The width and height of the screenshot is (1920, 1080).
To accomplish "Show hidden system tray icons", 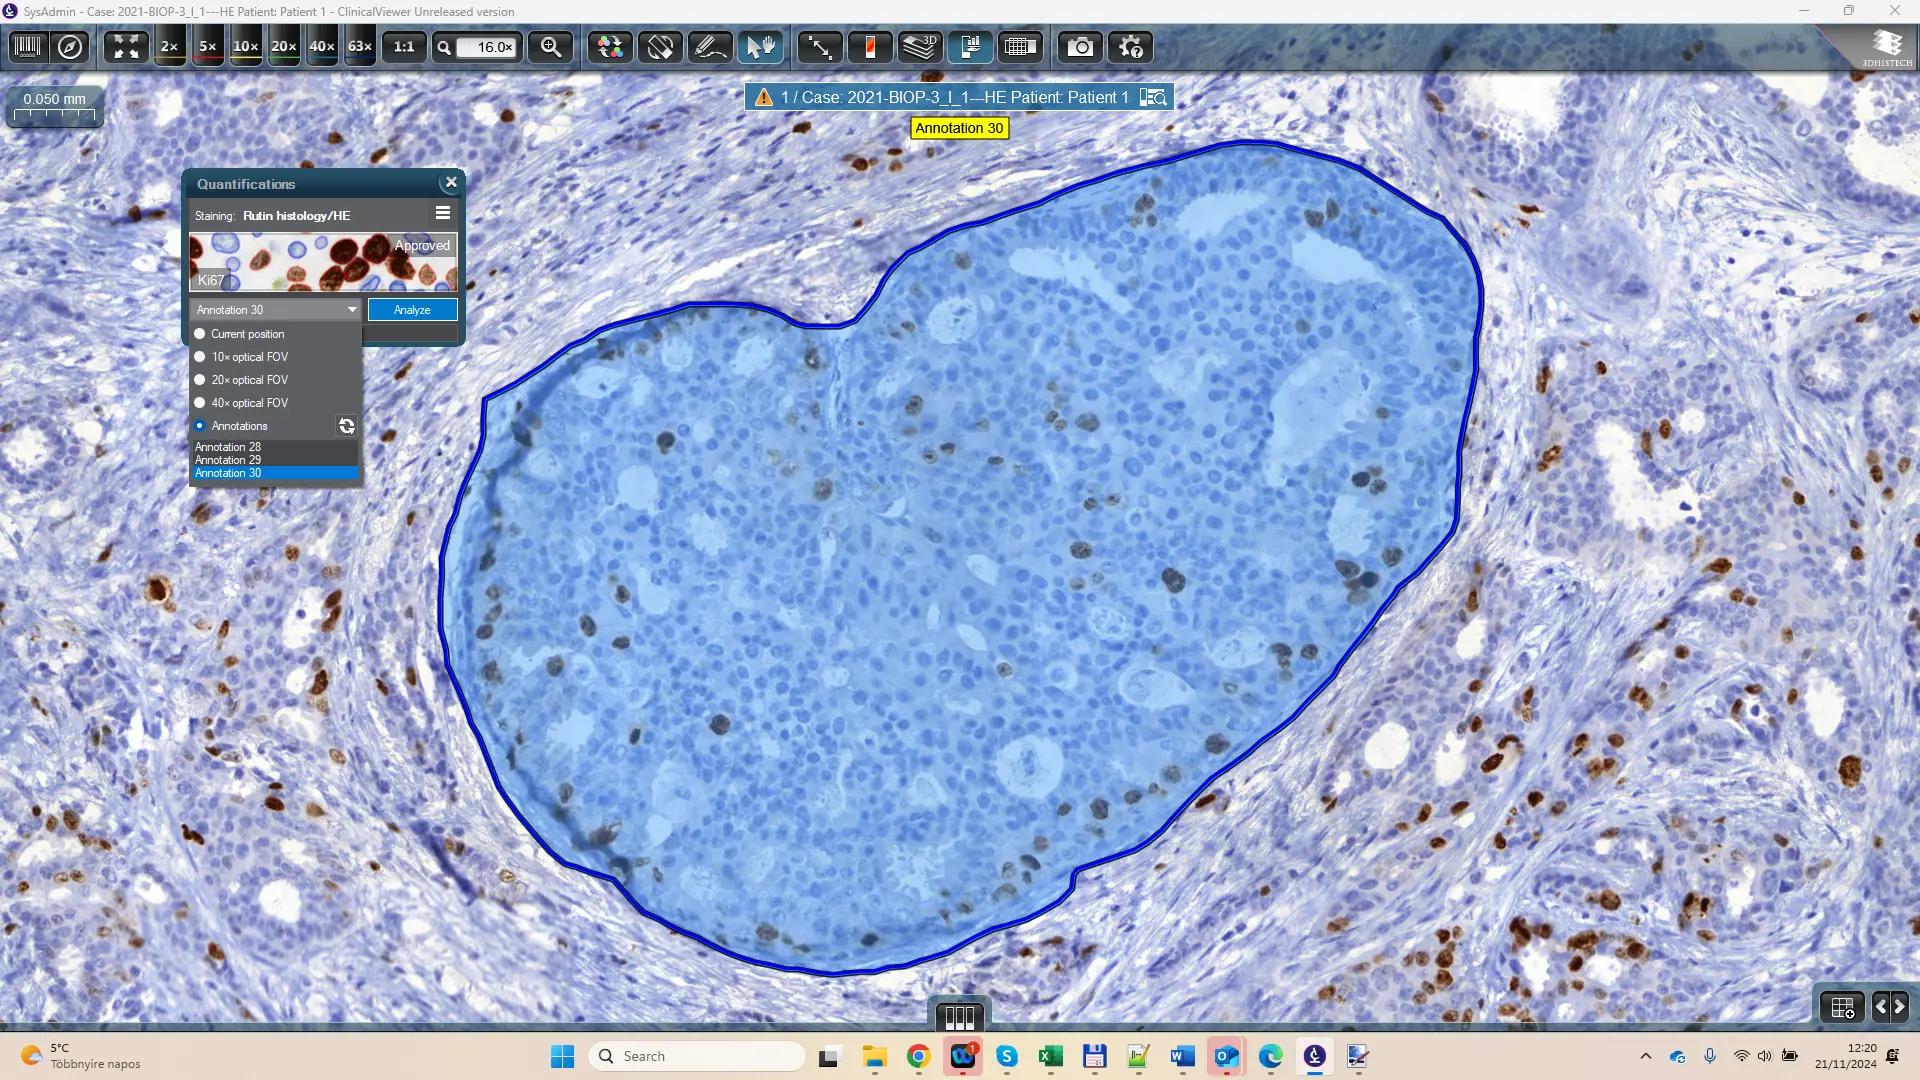I will pos(1645,1056).
